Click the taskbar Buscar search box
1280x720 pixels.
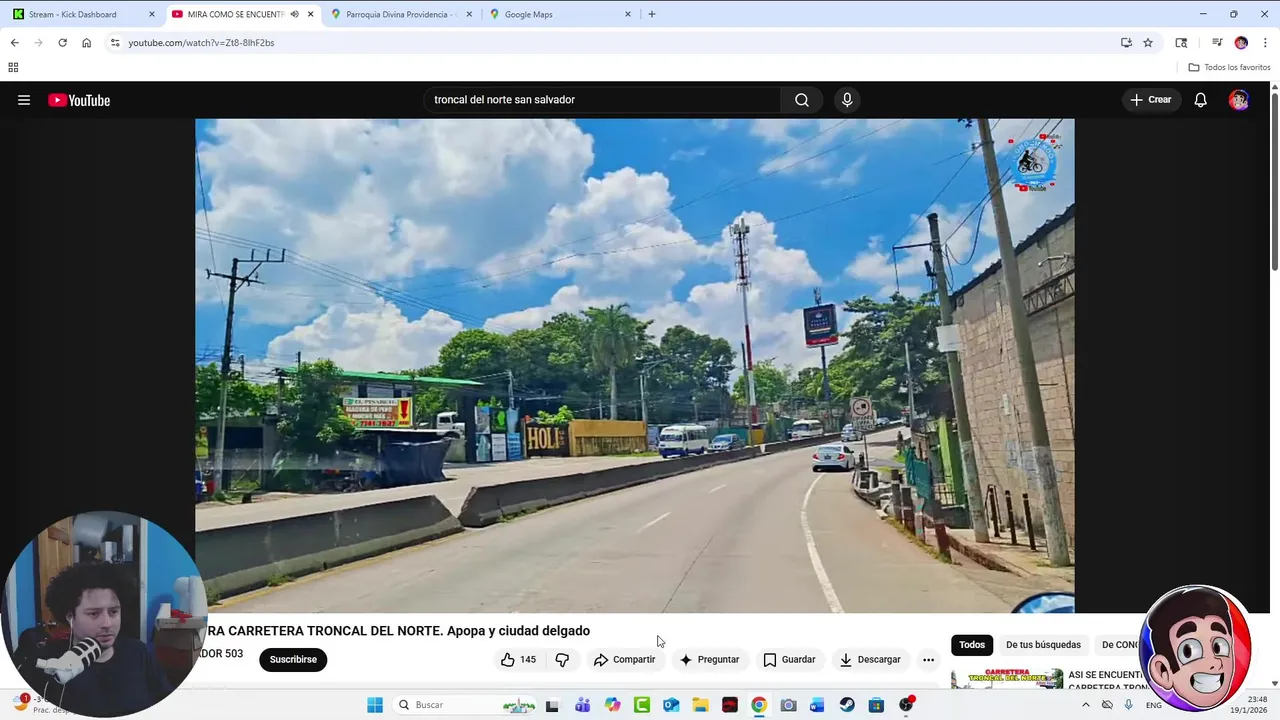(x=466, y=705)
